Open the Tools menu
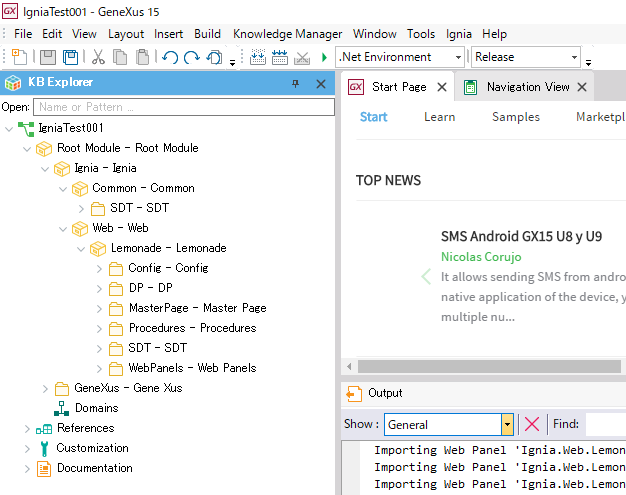Viewport: 626px width, 495px height. coord(421,34)
